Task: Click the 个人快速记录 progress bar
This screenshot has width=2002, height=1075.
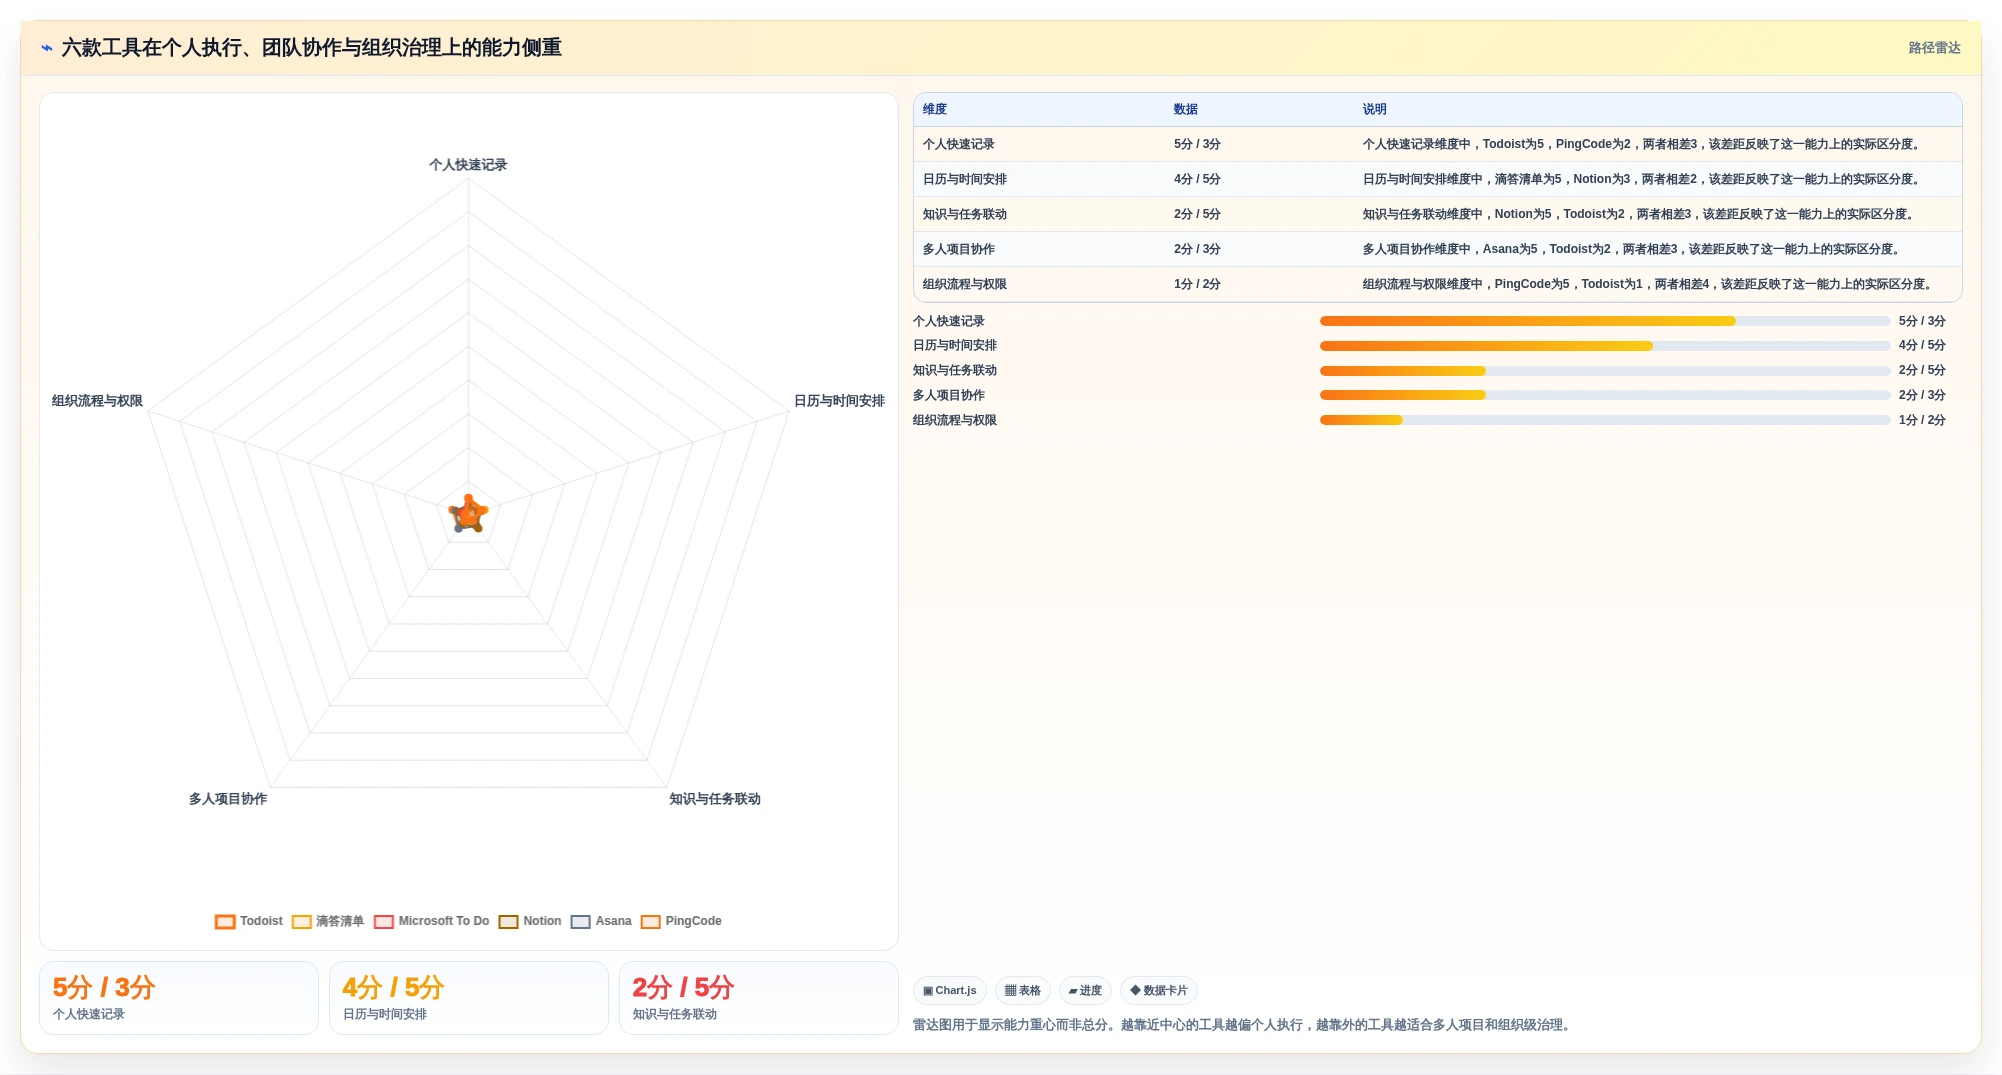Action: tap(1605, 321)
